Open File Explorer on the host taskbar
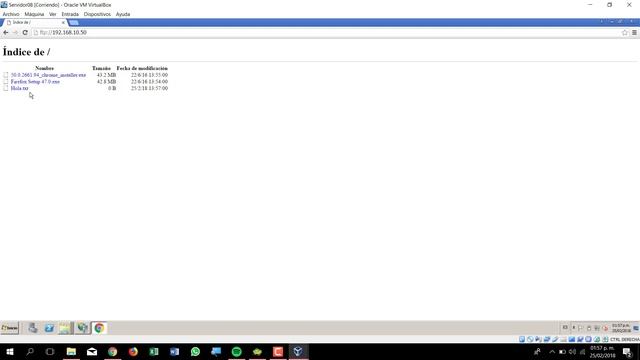The width and height of the screenshot is (640, 360). pos(71,352)
